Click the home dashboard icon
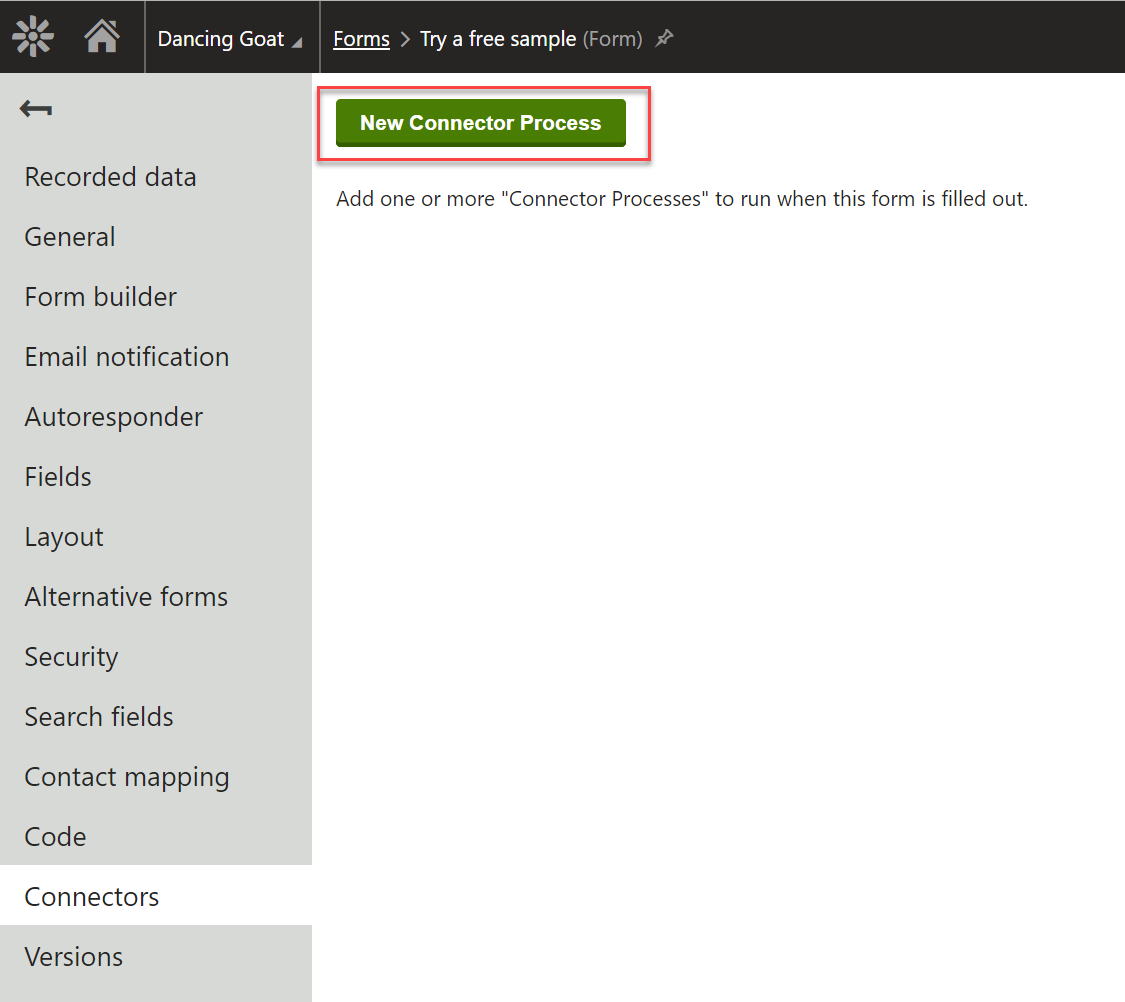 tap(107, 36)
